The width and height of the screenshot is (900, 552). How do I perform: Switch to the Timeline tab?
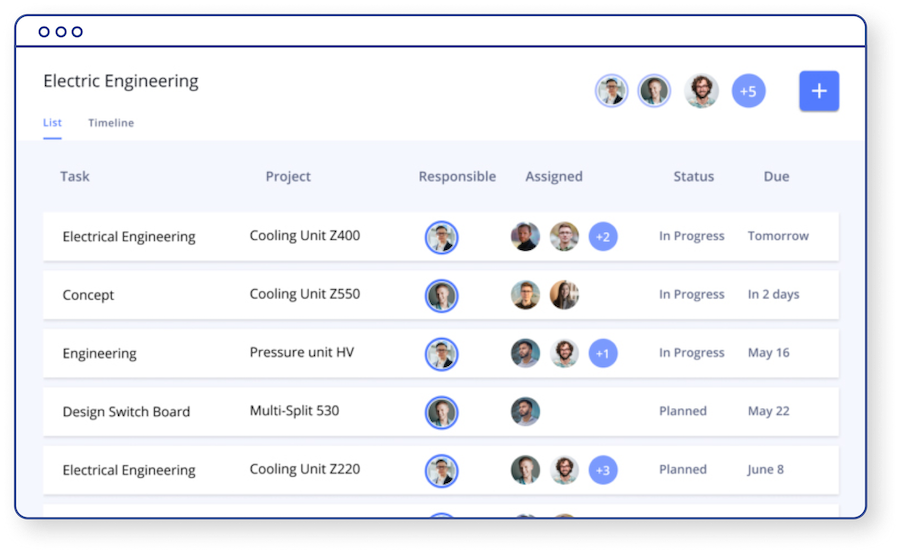point(111,123)
